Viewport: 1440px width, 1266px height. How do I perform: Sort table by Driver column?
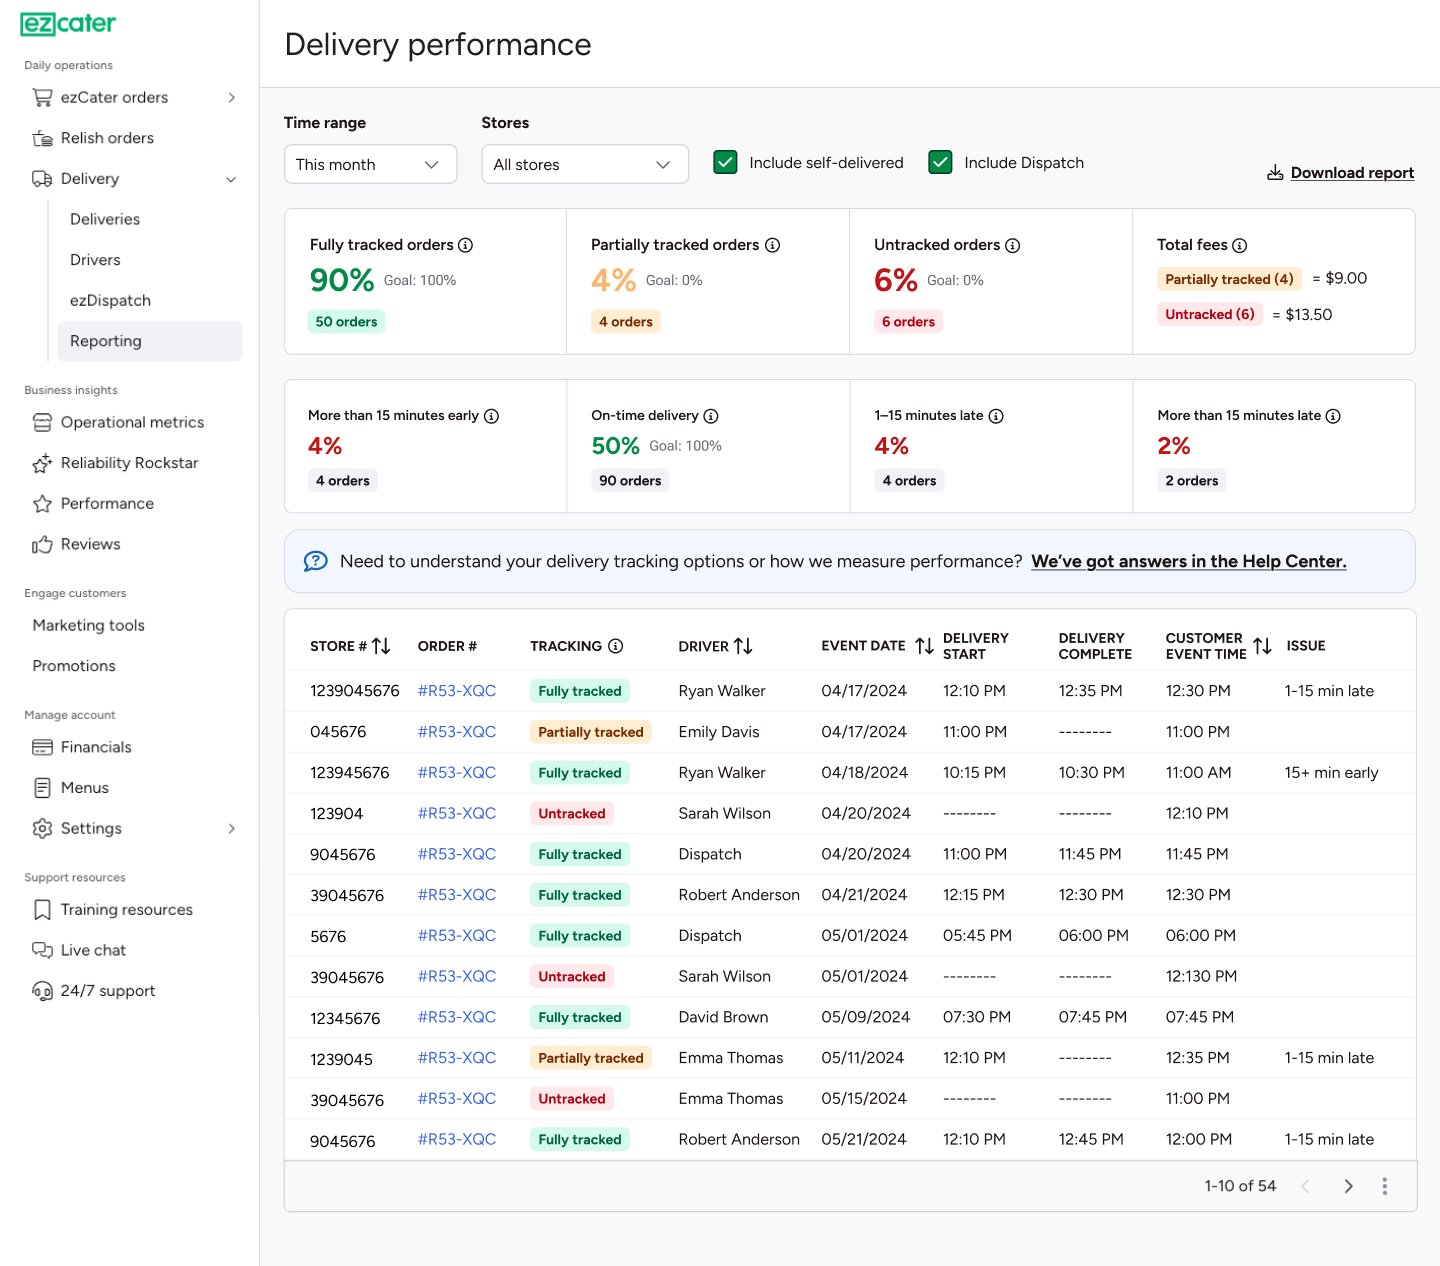(x=743, y=646)
